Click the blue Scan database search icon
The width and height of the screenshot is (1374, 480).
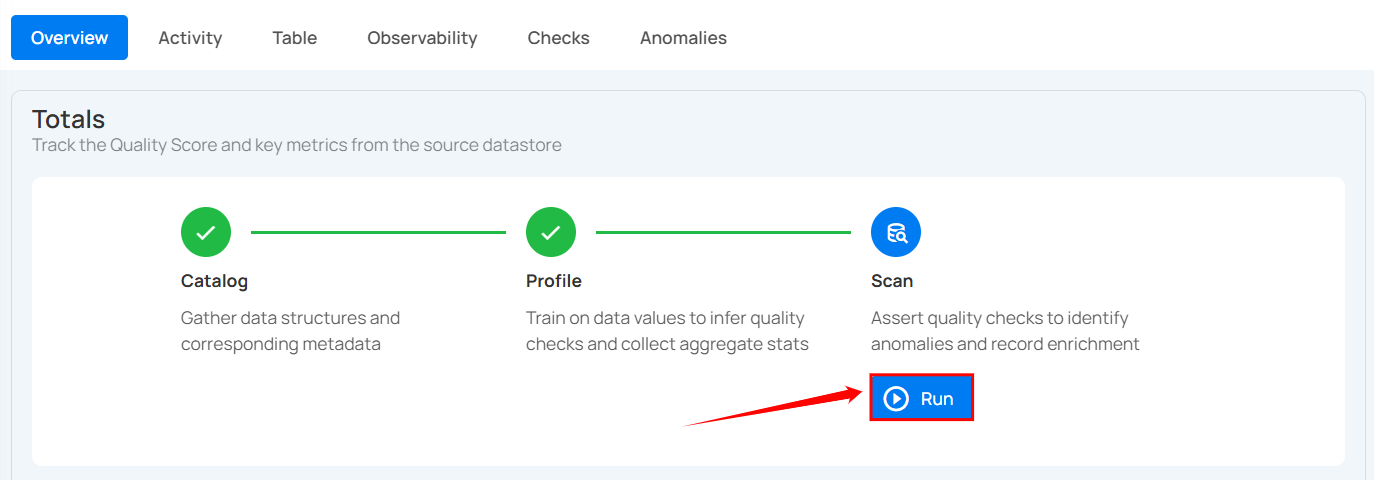896,233
